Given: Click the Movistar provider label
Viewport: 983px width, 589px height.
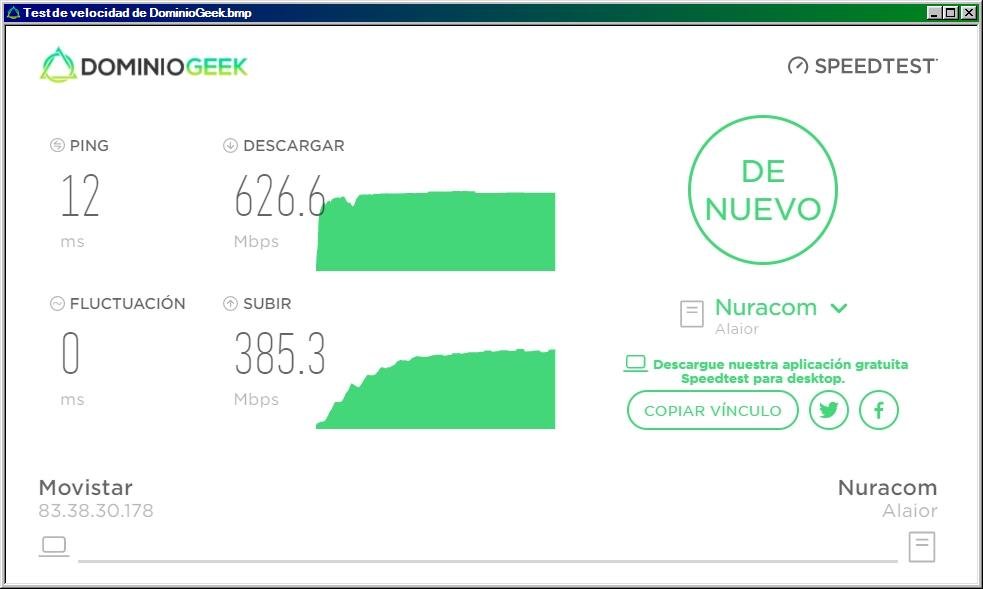Looking at the screenshot, I should [x=85, y=488].
